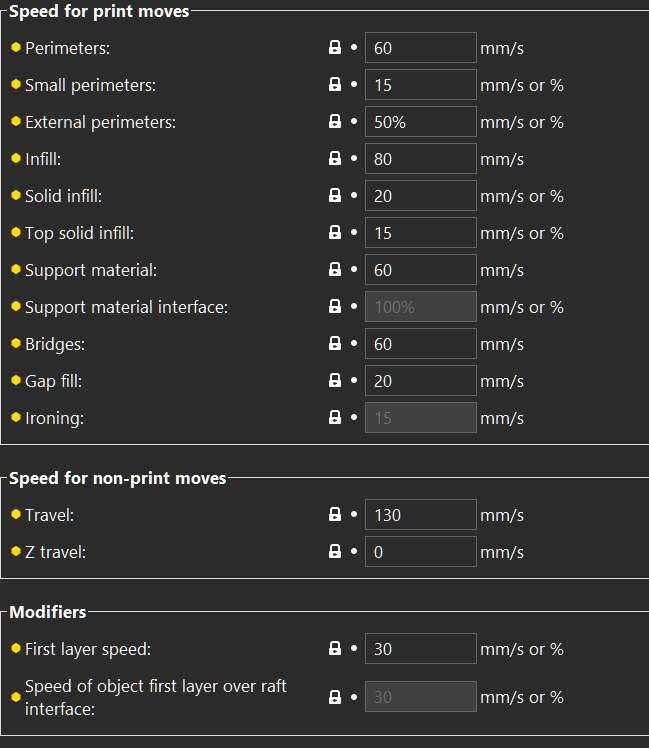649x748 pixels.
Task: Click the lock icon for Support material speed
Action: (335, 270)
